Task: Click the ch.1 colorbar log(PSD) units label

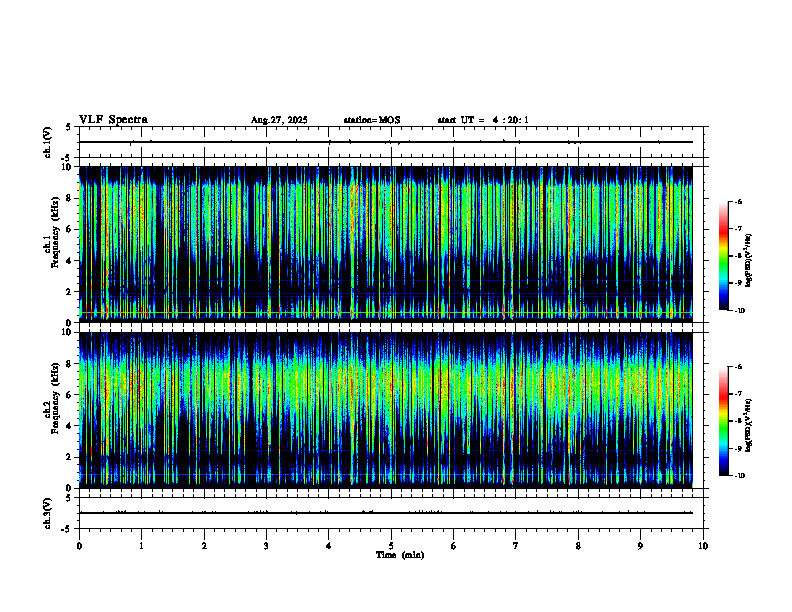Action: (x=749, y=261)
